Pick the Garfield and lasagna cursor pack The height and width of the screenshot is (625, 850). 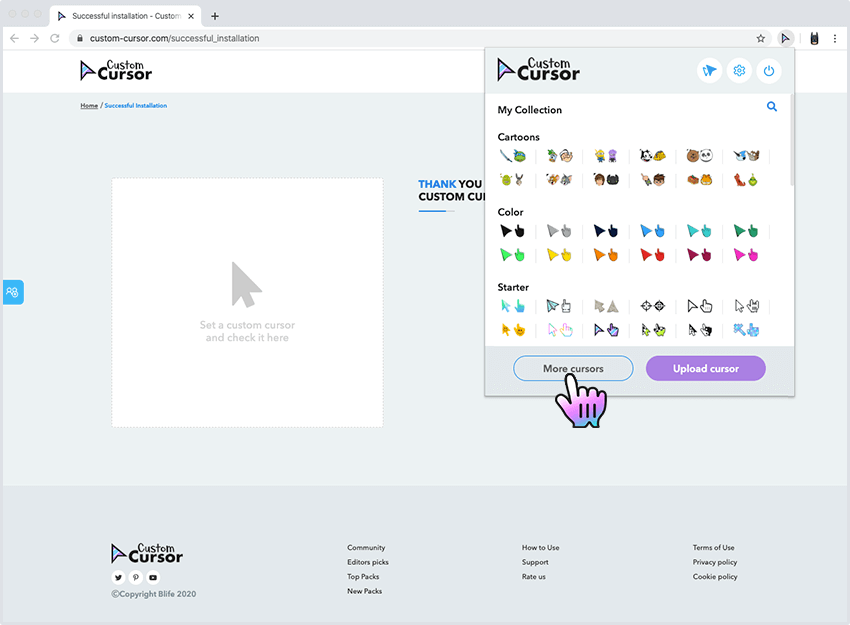click(699, 179)
